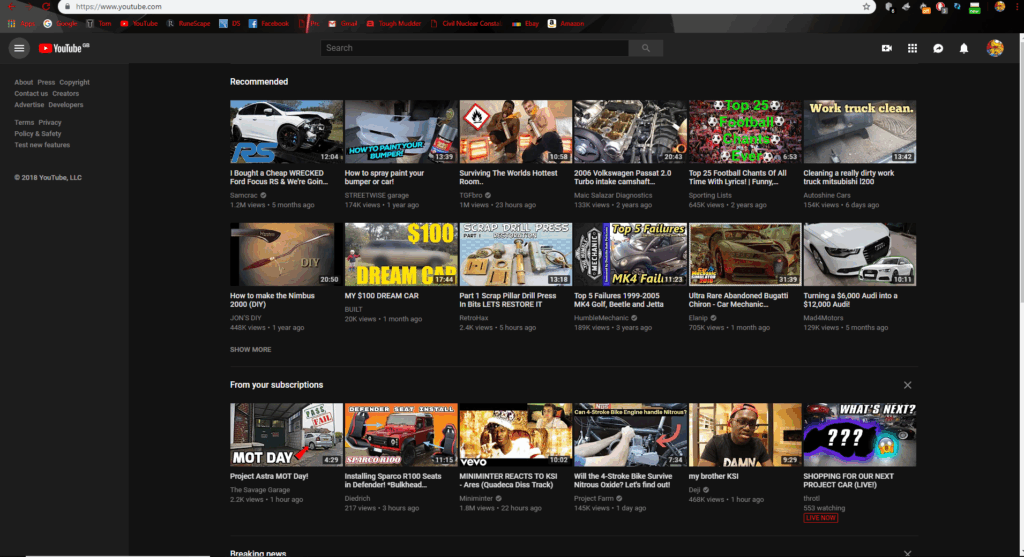Click the Test new features link
Screen dimensions: 1024x557
click(x=42, y=145)
